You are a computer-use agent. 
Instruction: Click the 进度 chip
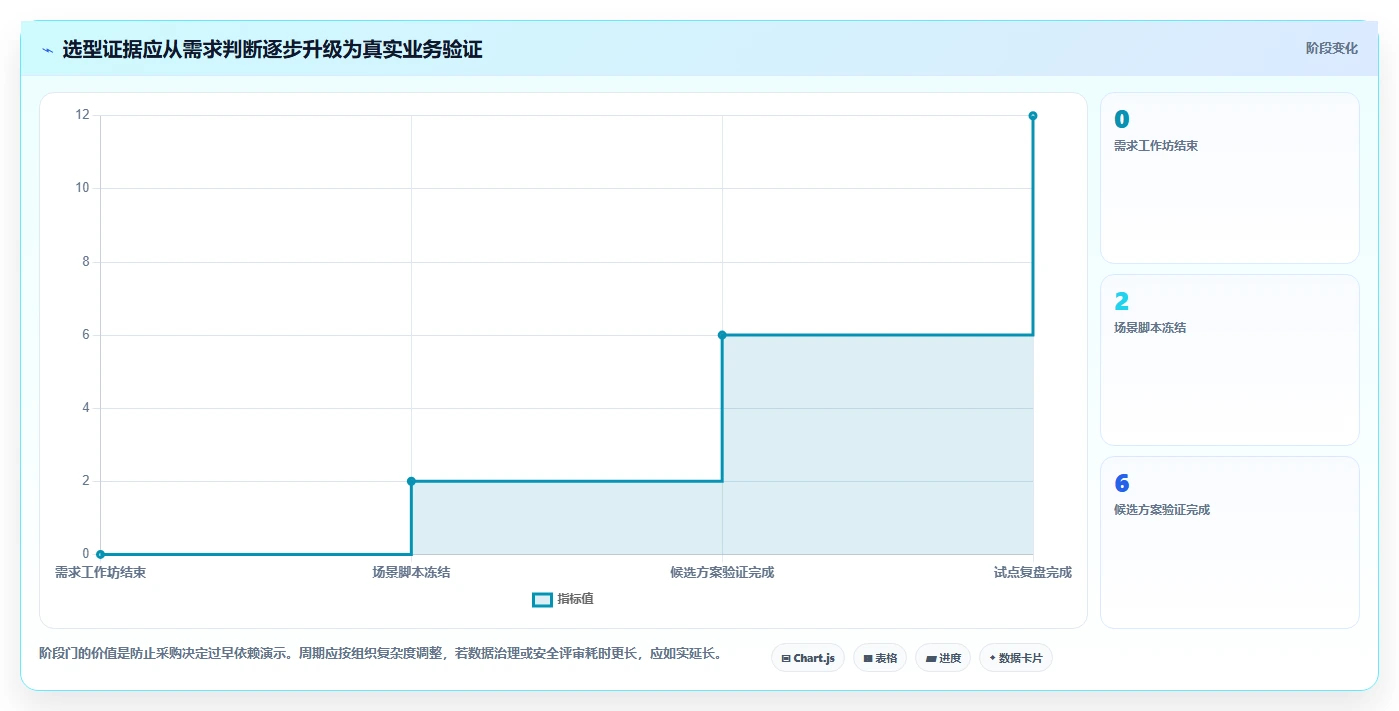[x=943, y=658]
